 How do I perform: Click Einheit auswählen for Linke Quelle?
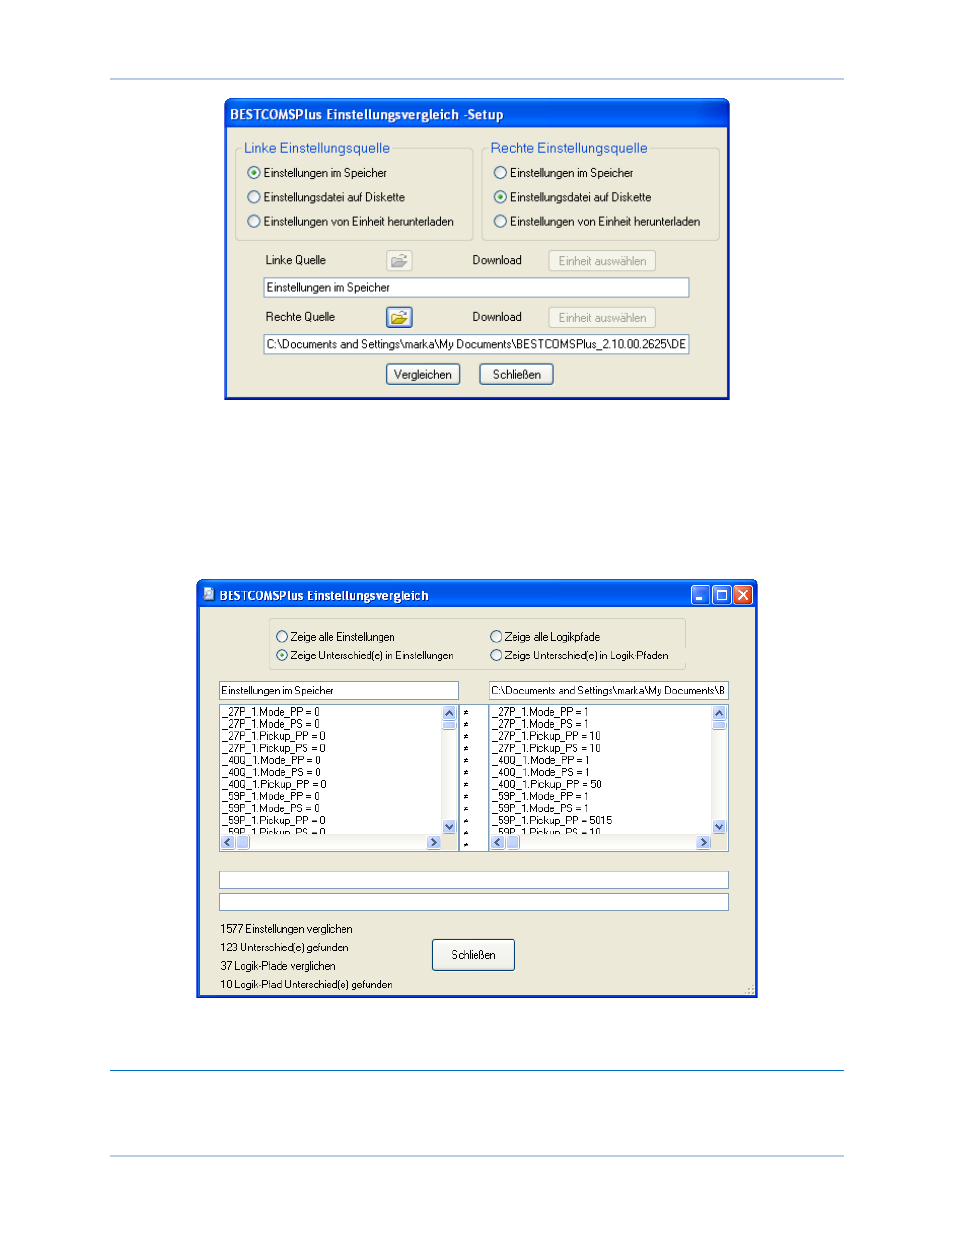[x=602, y=261]
